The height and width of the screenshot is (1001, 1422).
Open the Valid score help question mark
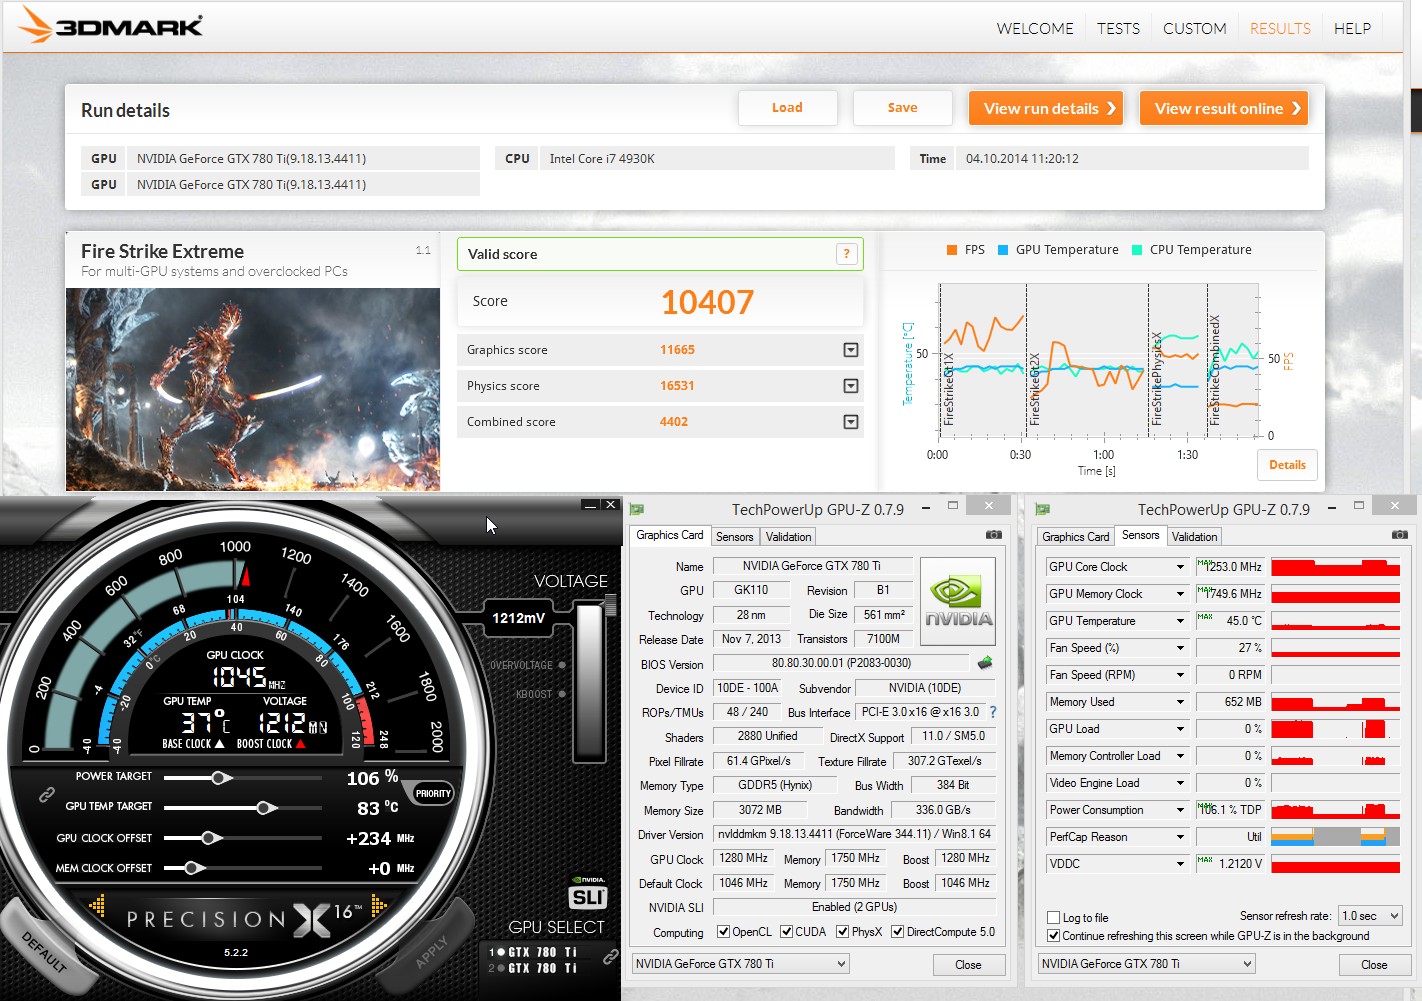[x=846, y=254]
